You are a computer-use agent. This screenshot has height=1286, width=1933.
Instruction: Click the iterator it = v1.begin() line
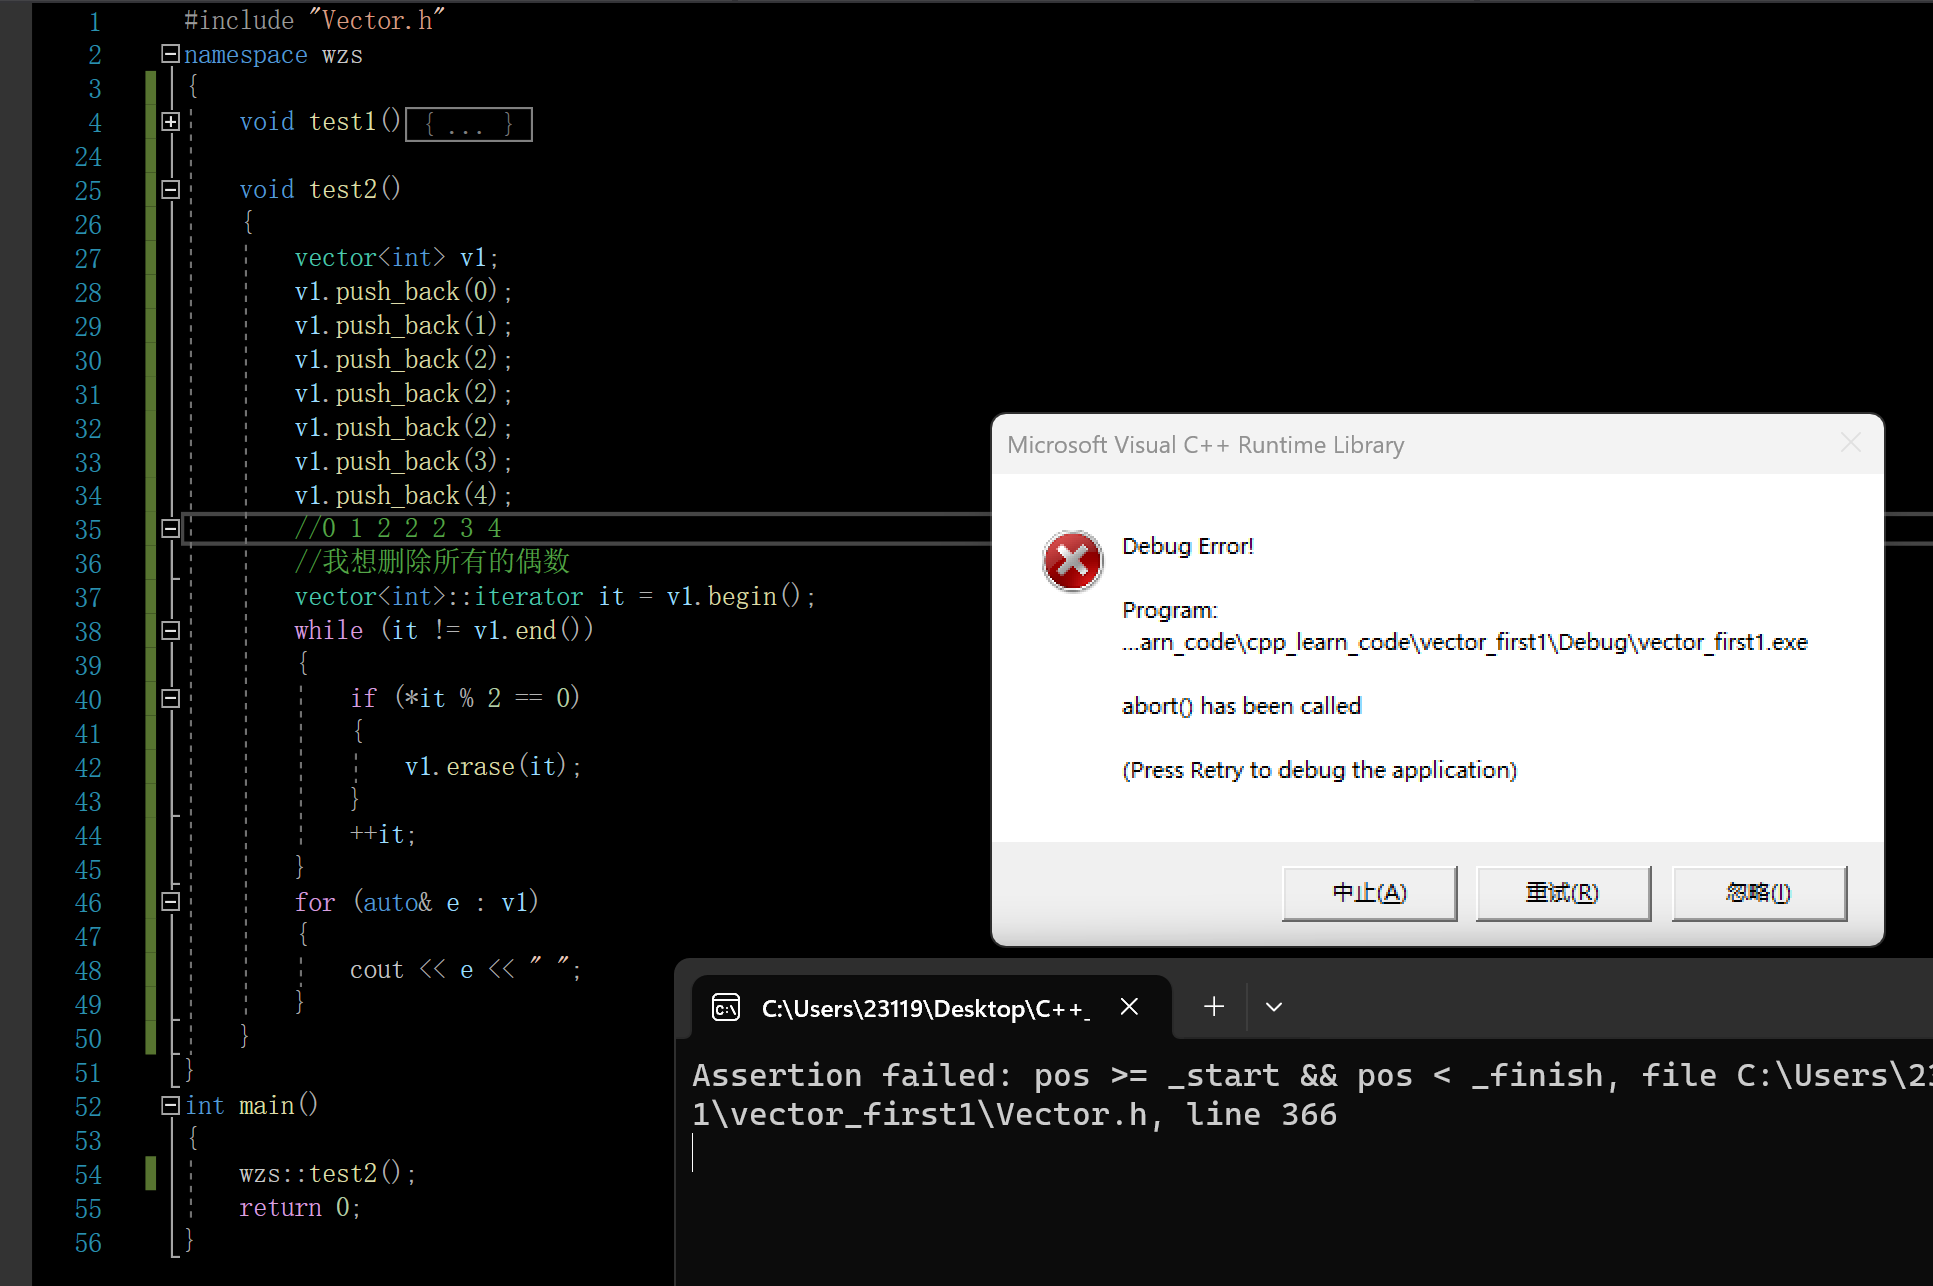555,597
